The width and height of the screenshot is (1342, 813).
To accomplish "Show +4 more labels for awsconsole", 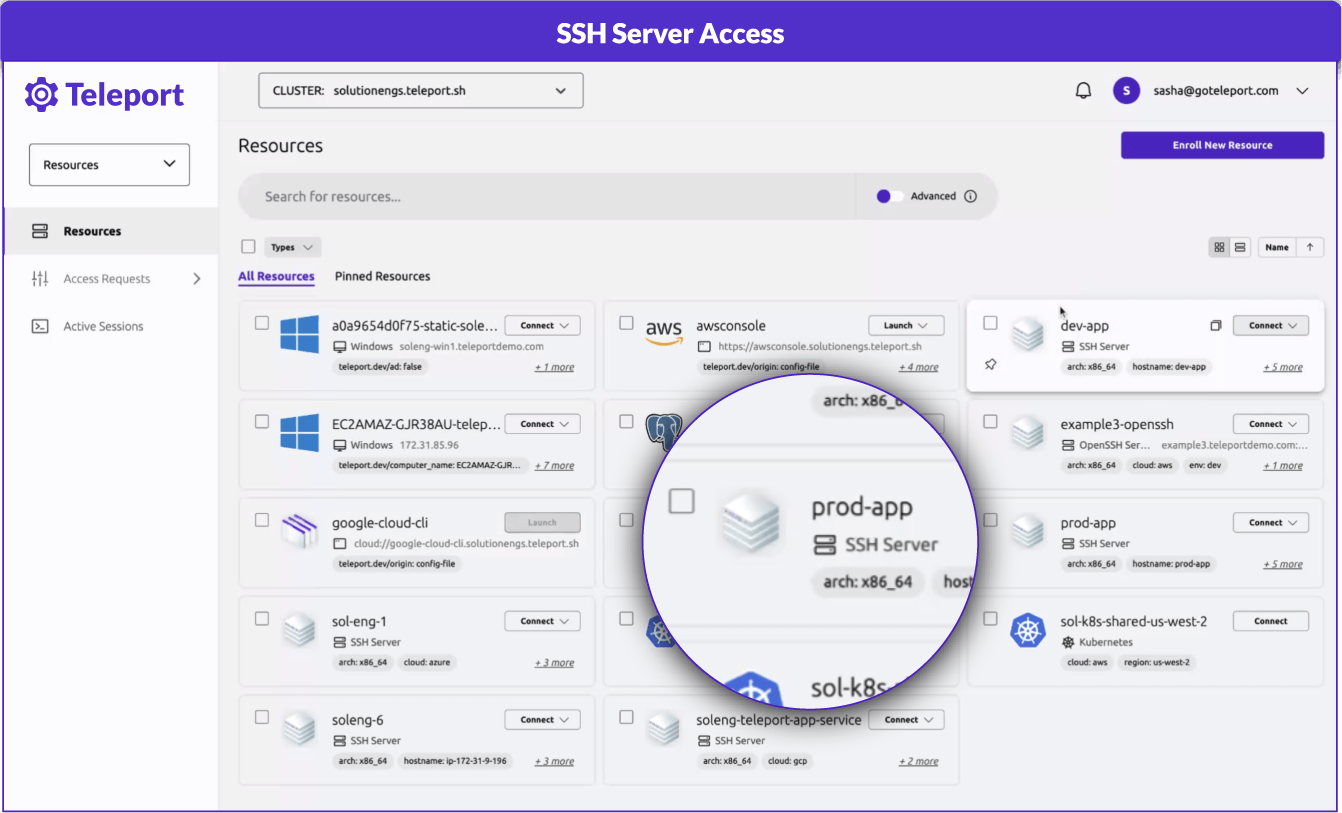I will (x=918, y=367).
